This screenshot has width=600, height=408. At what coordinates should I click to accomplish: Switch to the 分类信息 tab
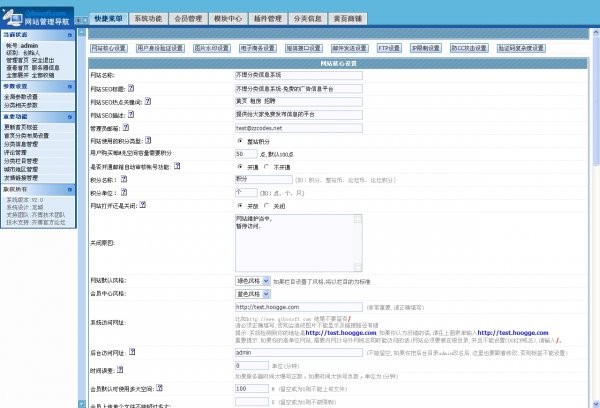pyautogui.click(x=308, y=18)
